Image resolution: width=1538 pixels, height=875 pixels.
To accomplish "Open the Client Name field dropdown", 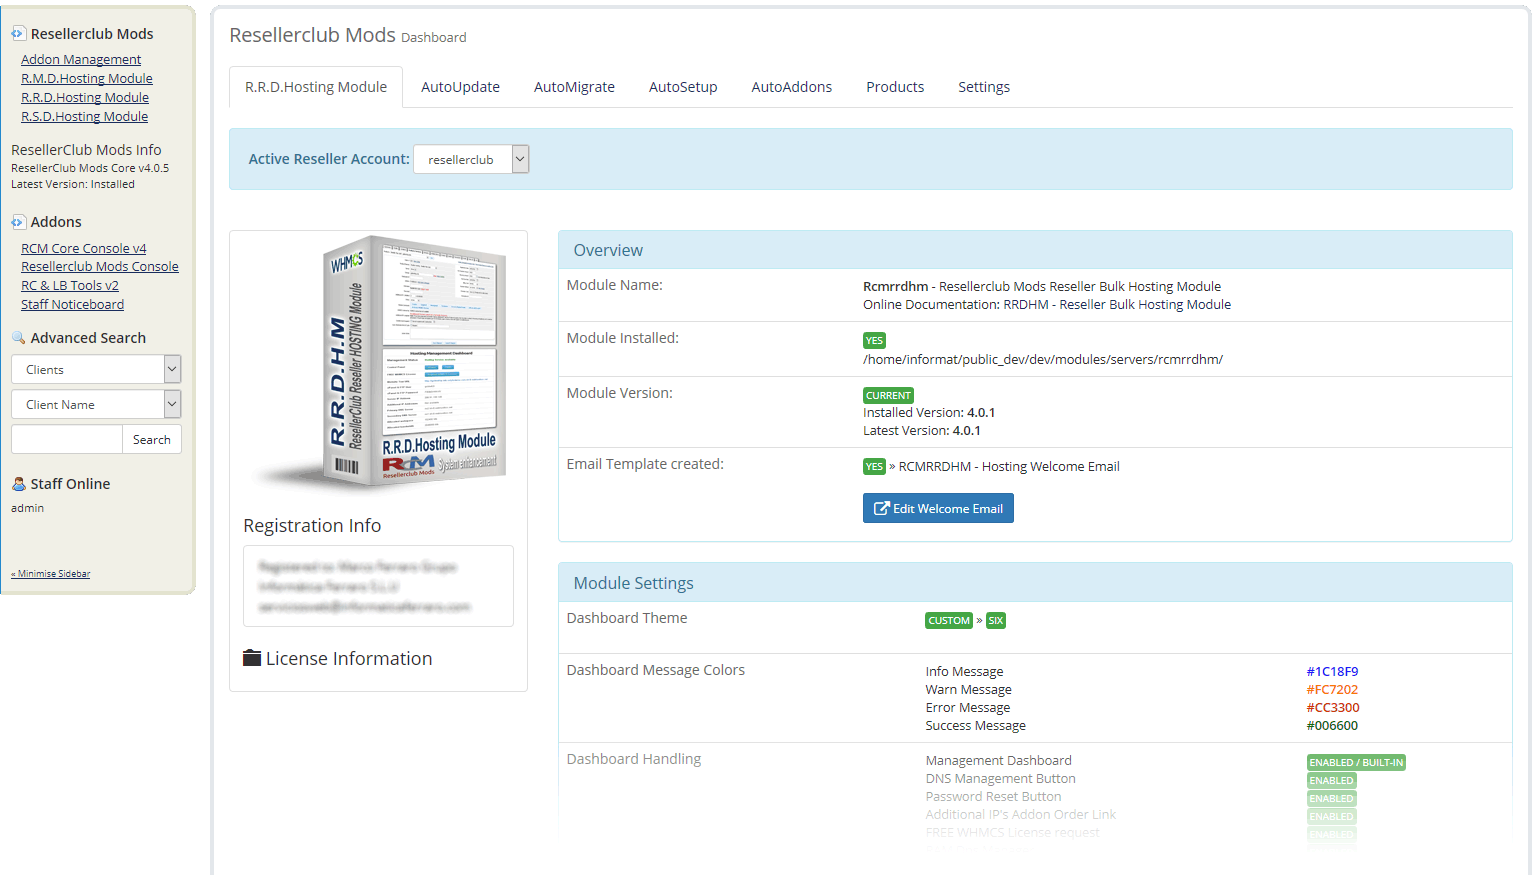I will tap(96, 404).
